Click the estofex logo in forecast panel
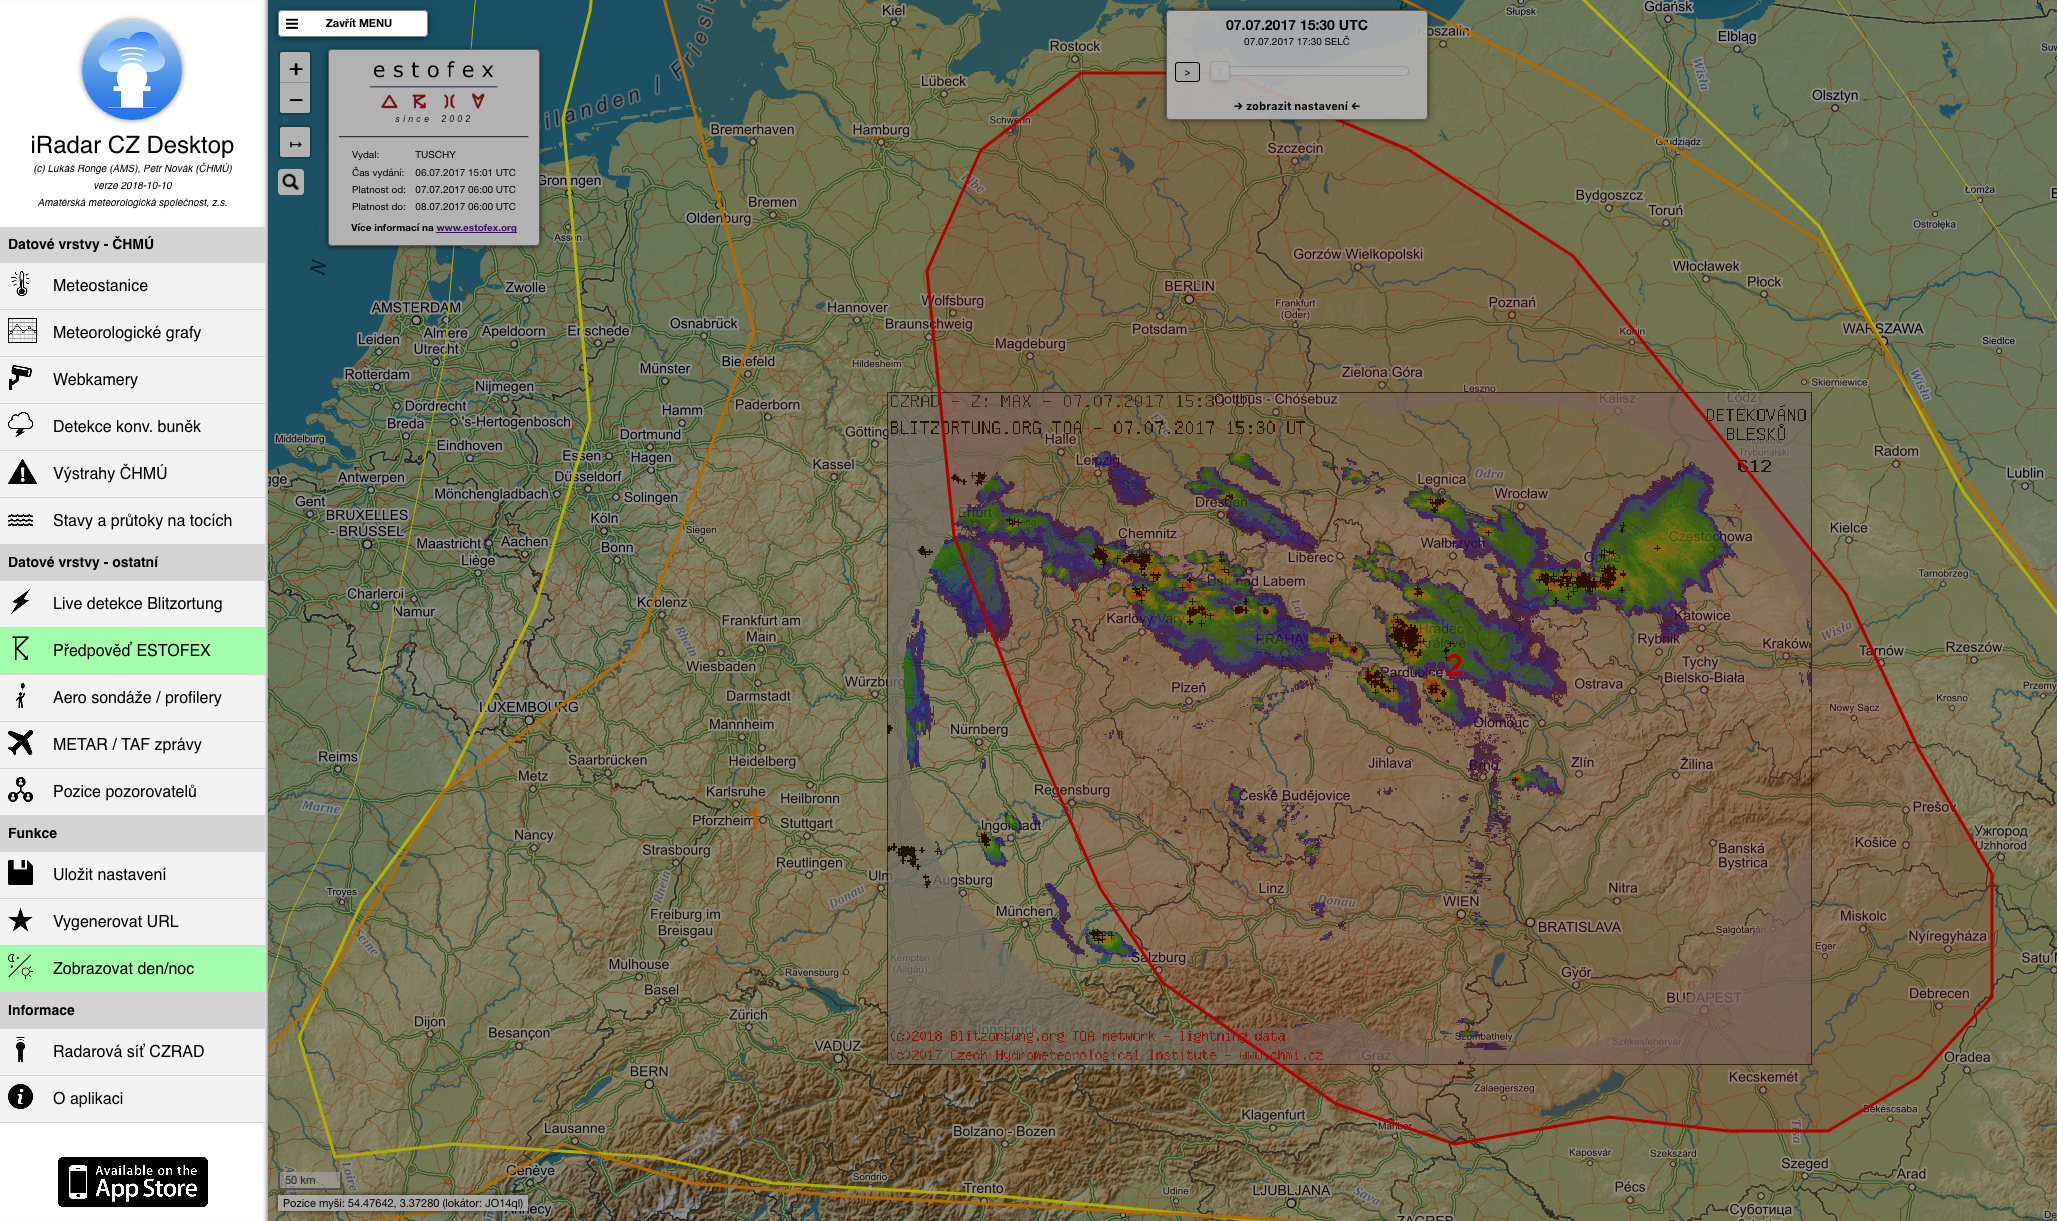2057x1221 pixels. (x=434, y=92)
